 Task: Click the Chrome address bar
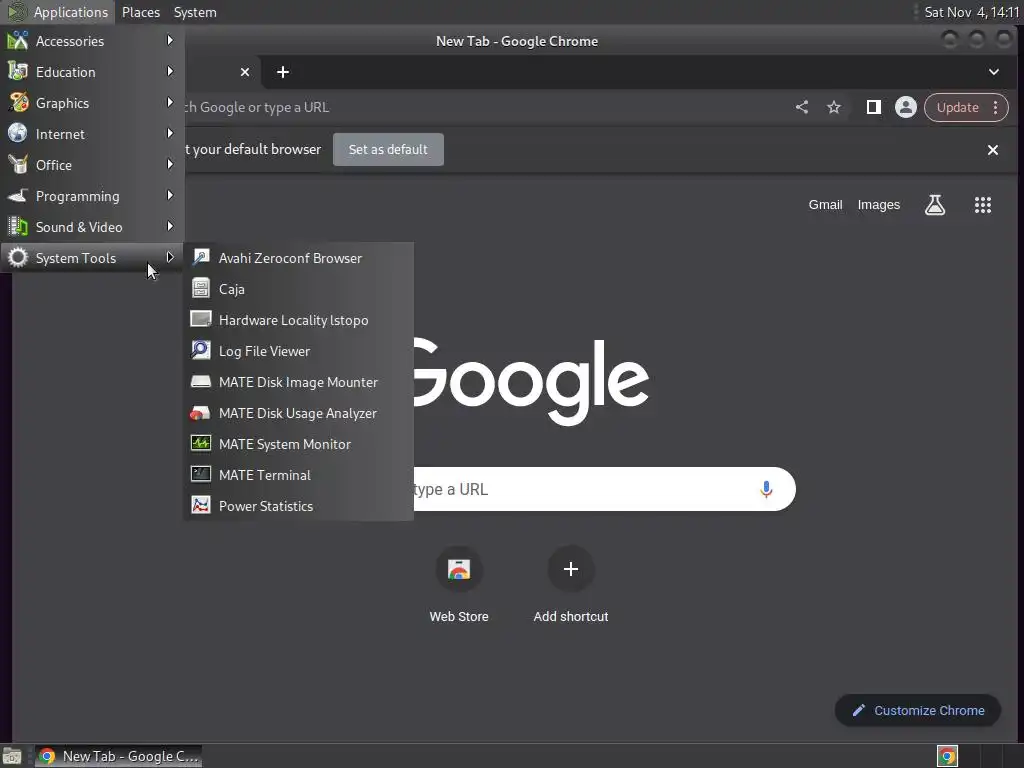pos(483,107)
